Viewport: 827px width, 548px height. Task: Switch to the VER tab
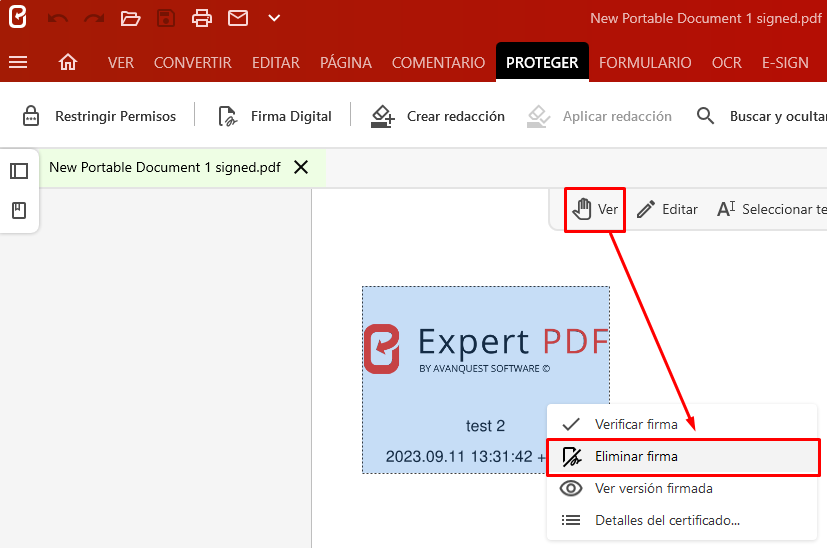[x=121, y=63]
